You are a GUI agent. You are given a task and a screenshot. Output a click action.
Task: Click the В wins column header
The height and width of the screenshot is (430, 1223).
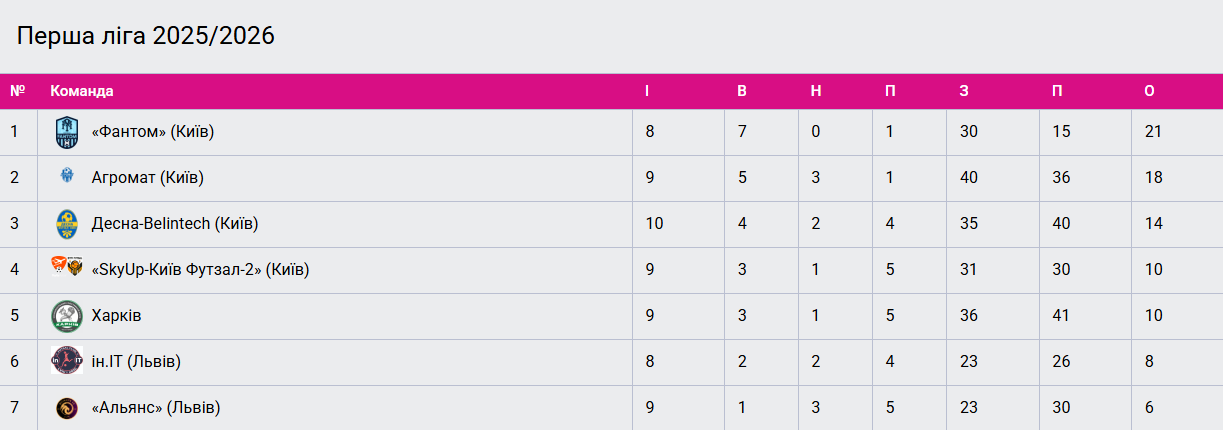[742, 91]
